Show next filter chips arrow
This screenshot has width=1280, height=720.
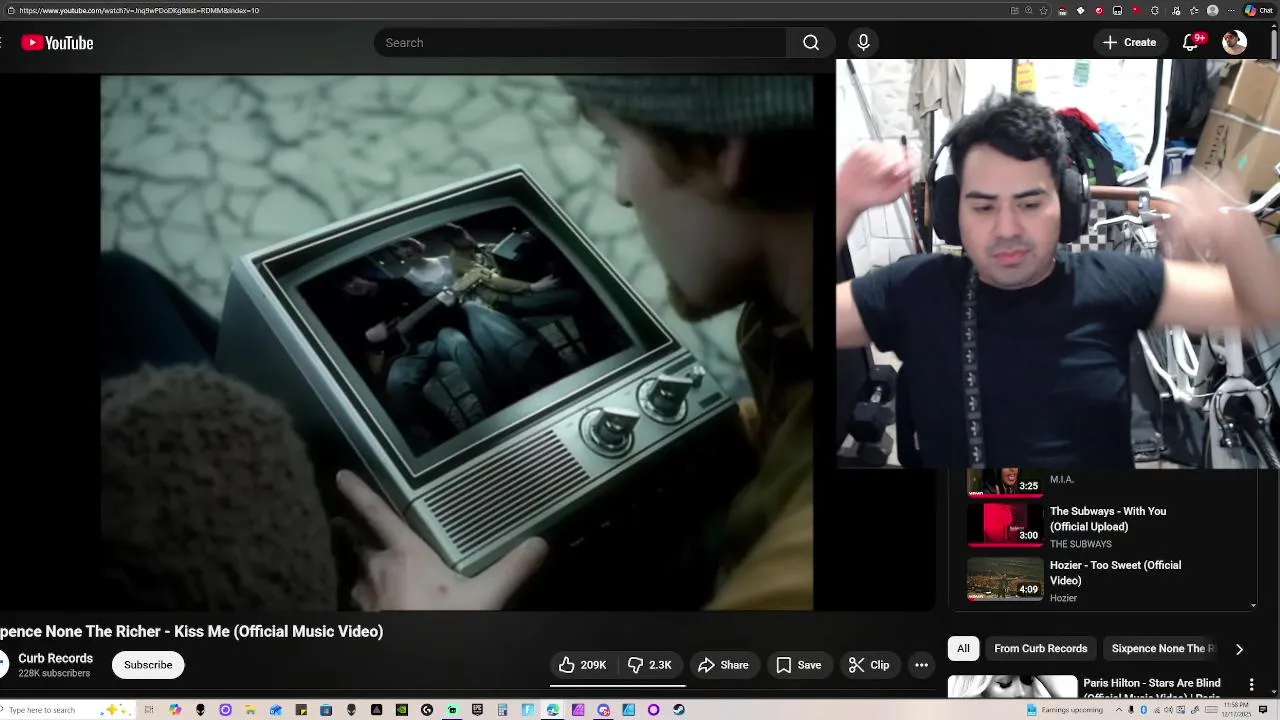pos(1239,649)
